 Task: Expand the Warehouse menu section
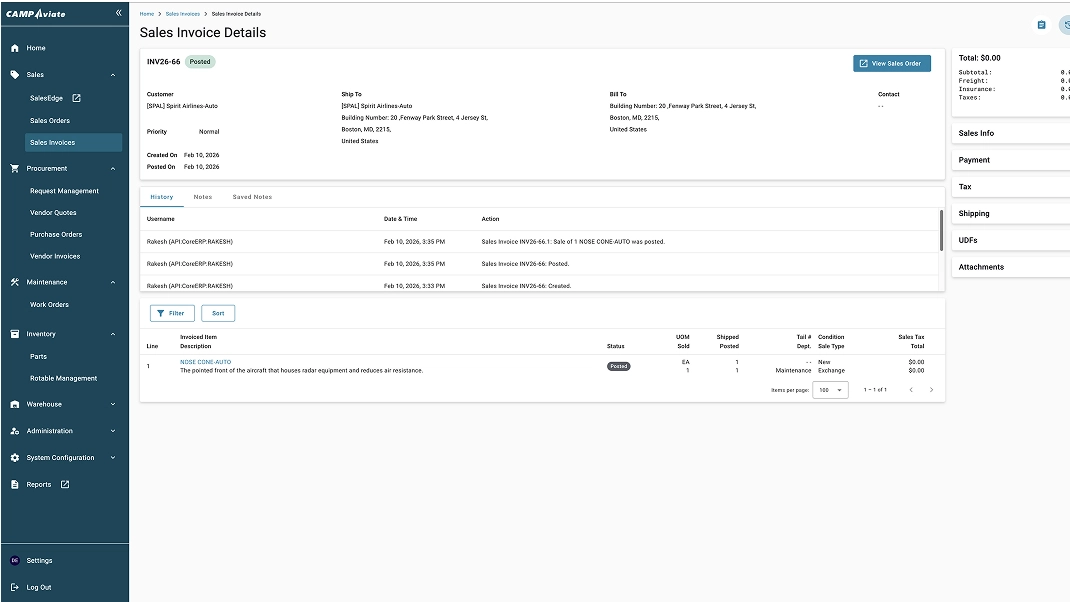tap(113, 404)
